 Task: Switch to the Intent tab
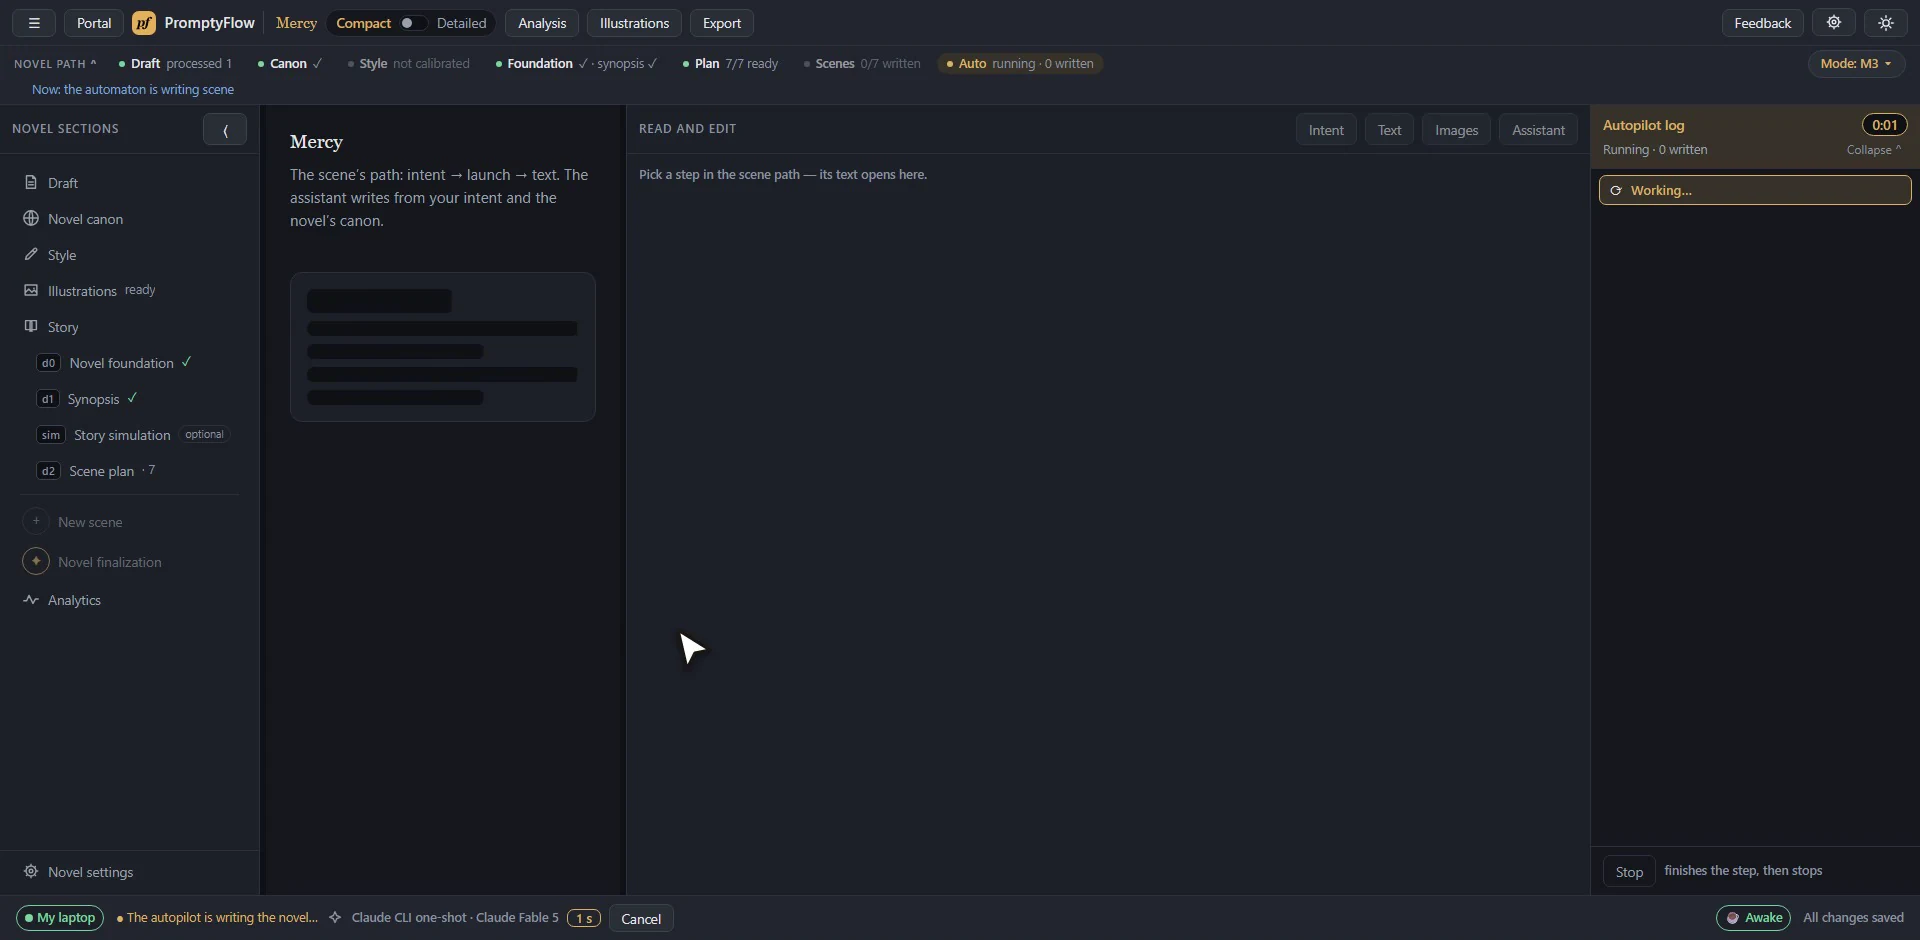pyautogui.click(x=1326, y=130)
